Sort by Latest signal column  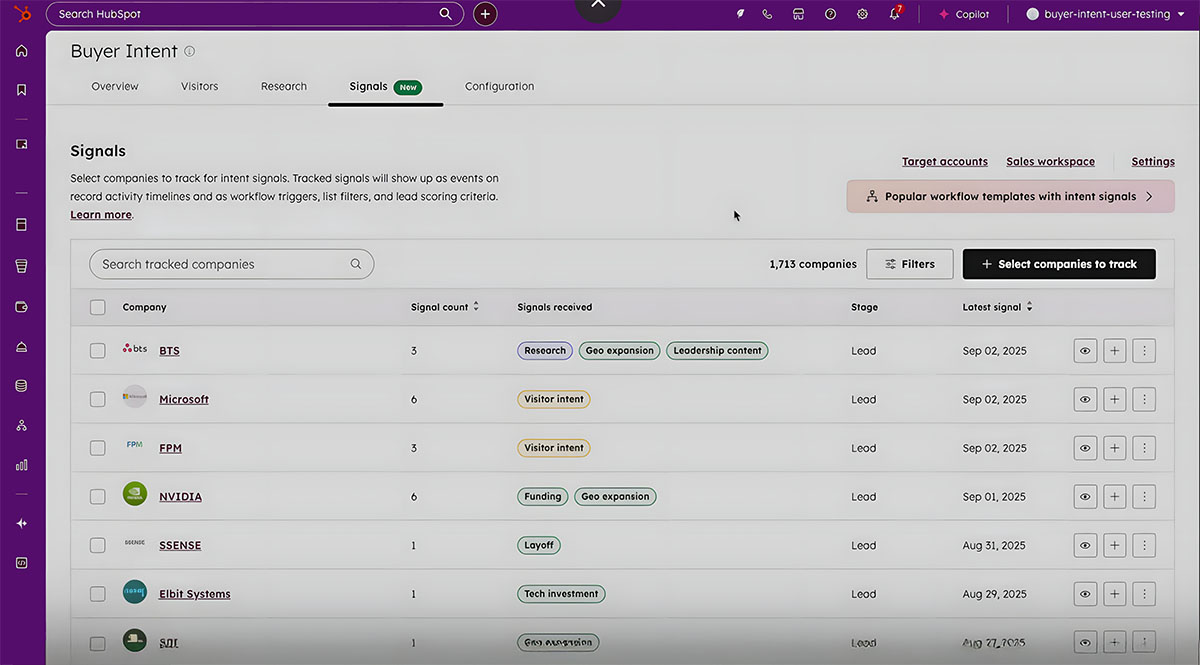997,307
